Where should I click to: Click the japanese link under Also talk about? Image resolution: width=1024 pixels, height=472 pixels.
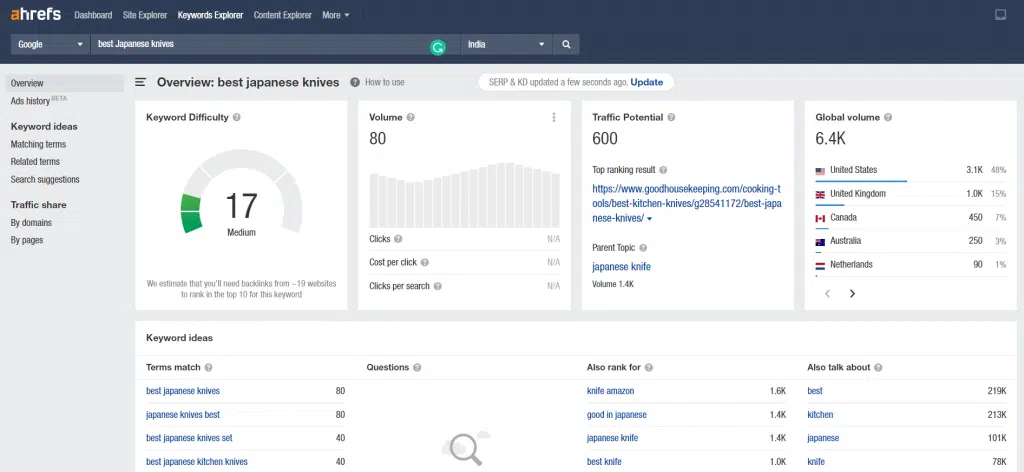[x=823, y=438]
